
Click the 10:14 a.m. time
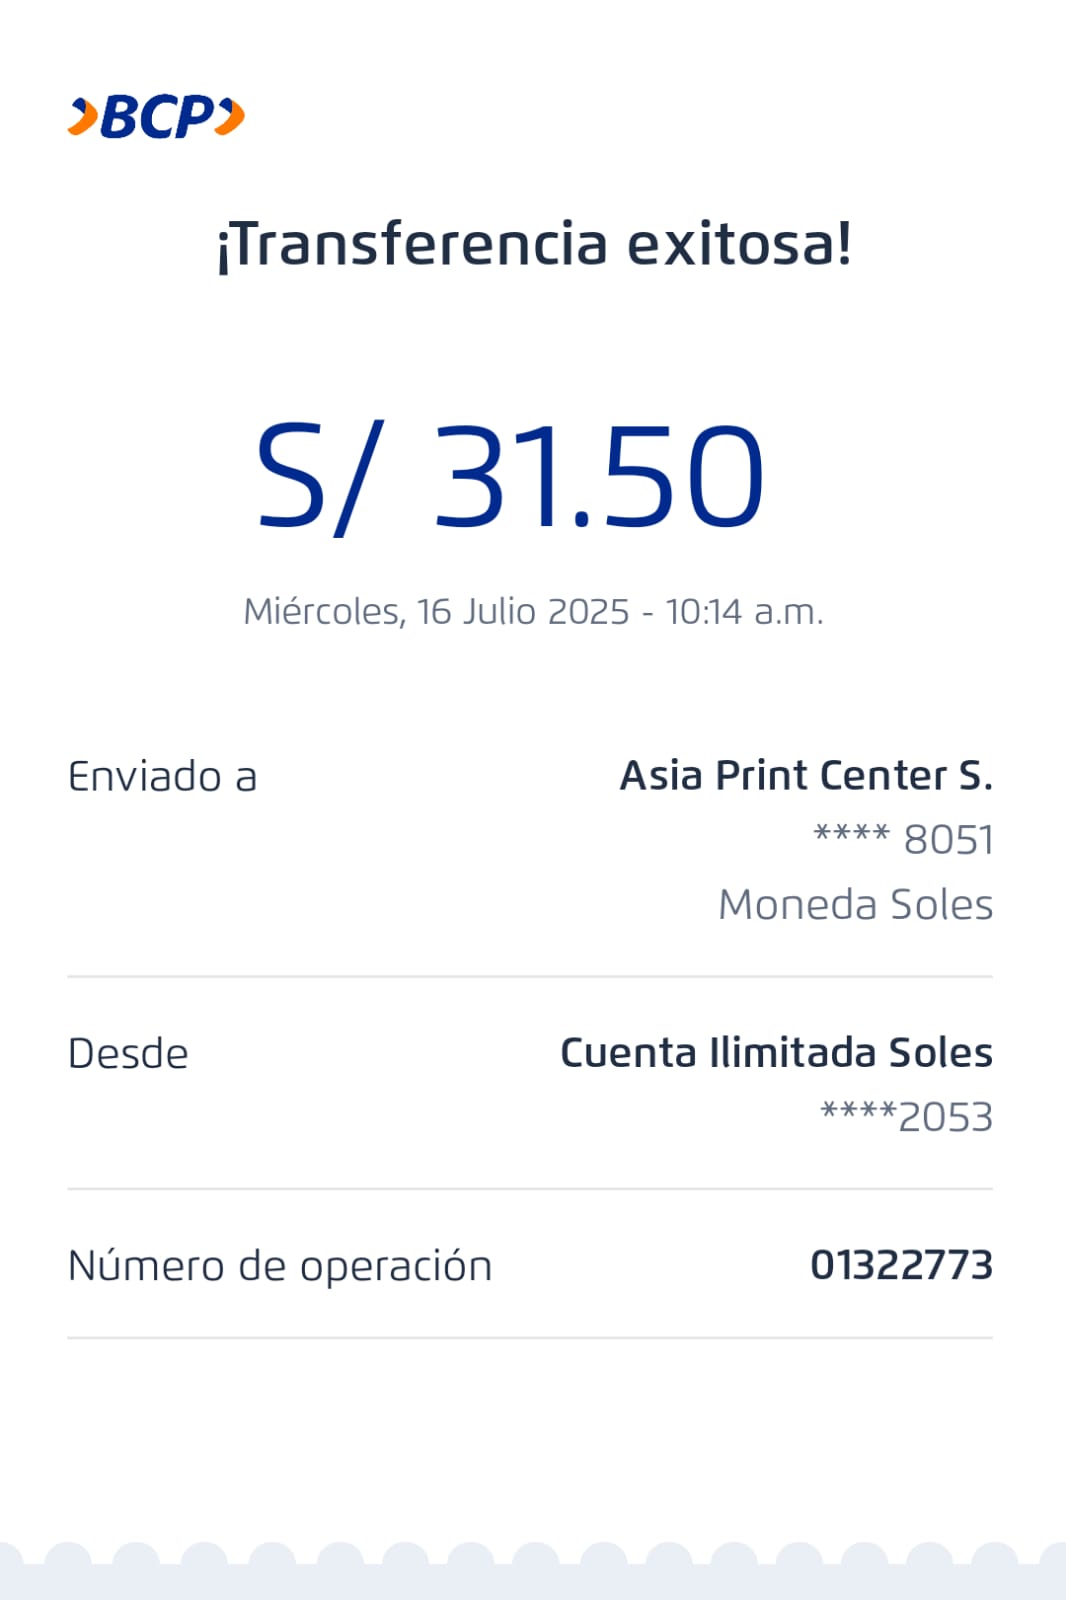[x=744, y=611]
